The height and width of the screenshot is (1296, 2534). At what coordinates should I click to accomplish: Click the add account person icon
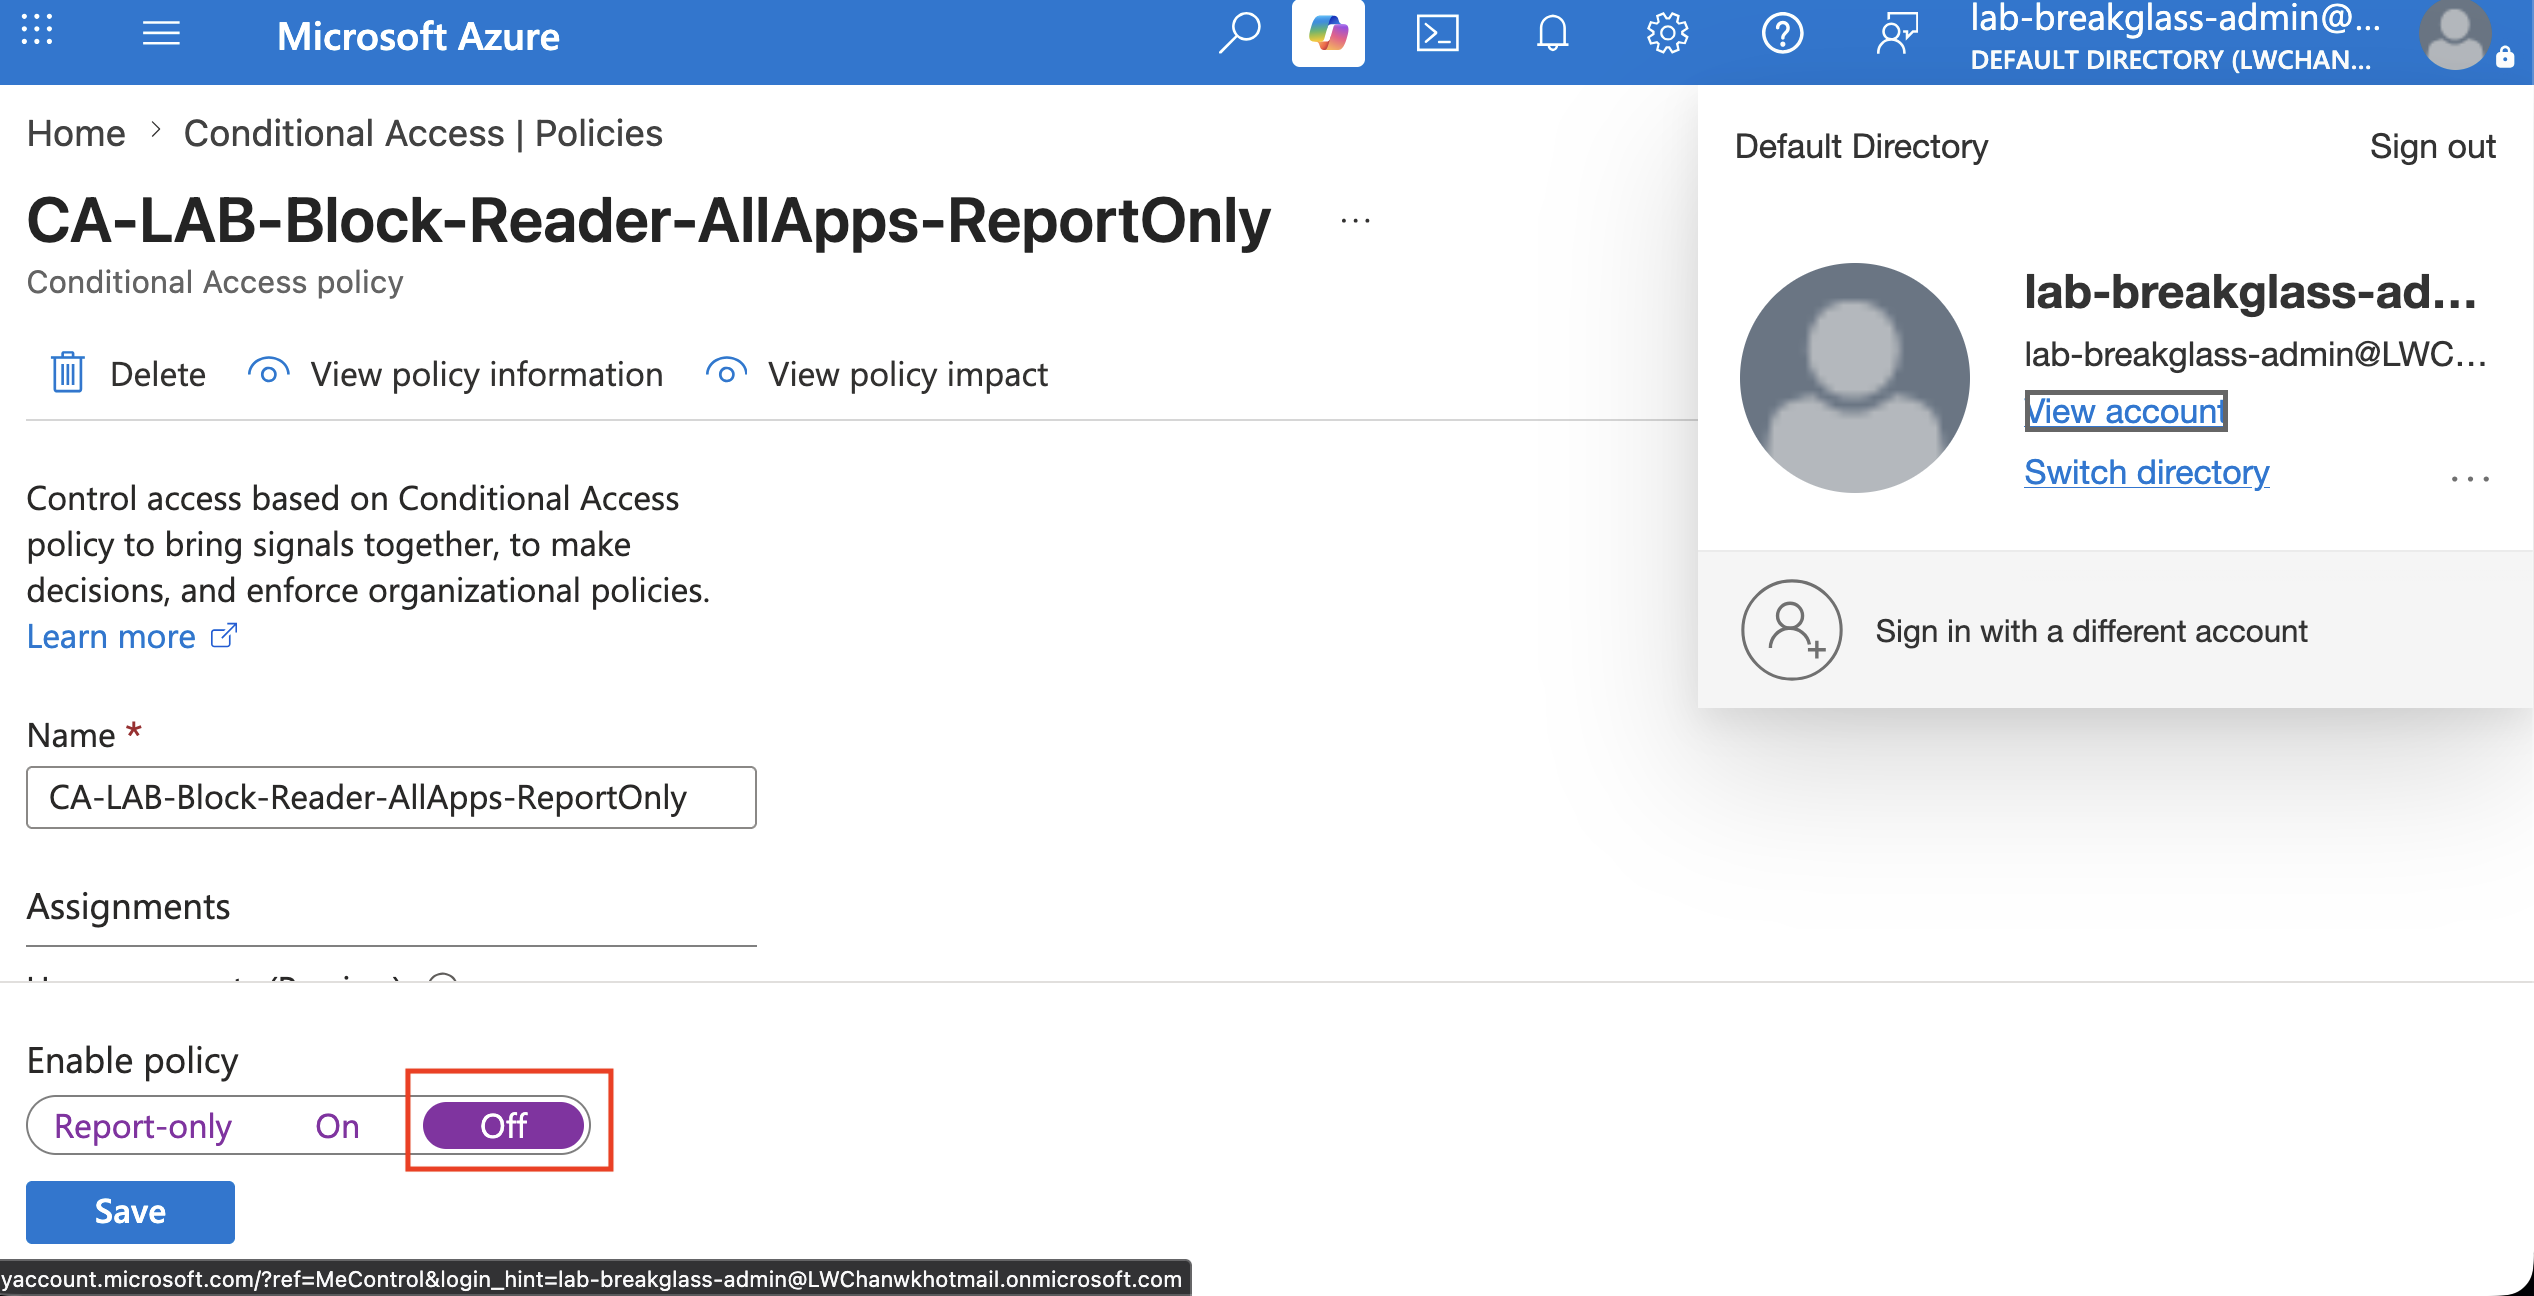click(1792, 630)
